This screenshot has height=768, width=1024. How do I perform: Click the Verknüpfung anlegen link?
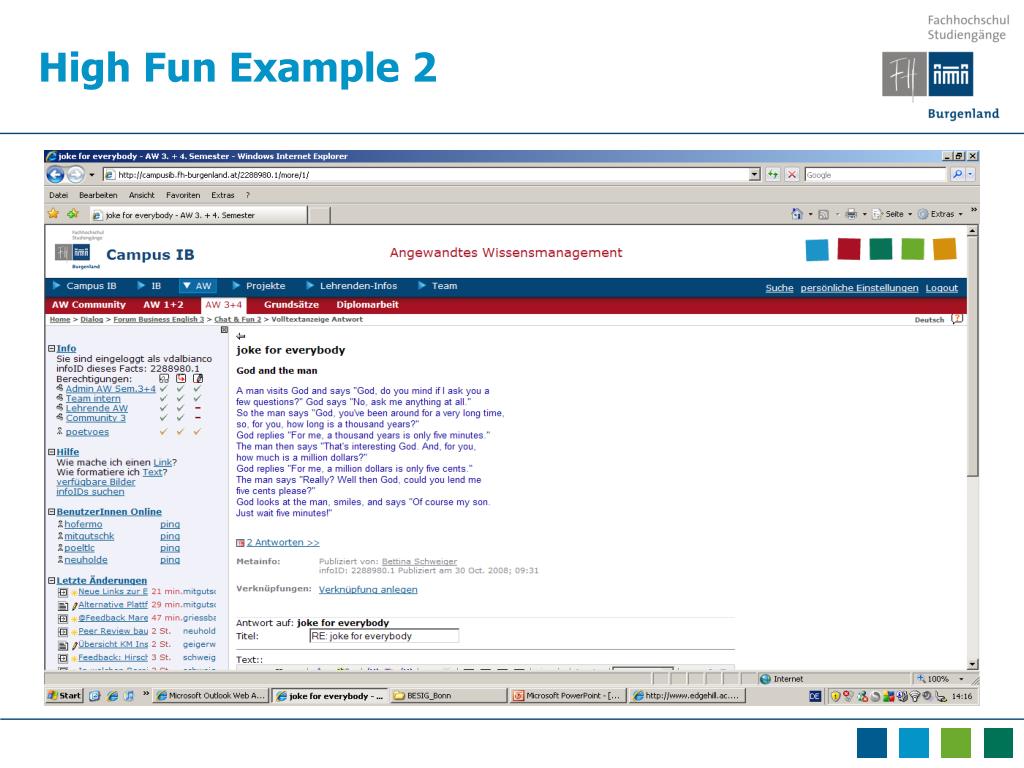368,589
